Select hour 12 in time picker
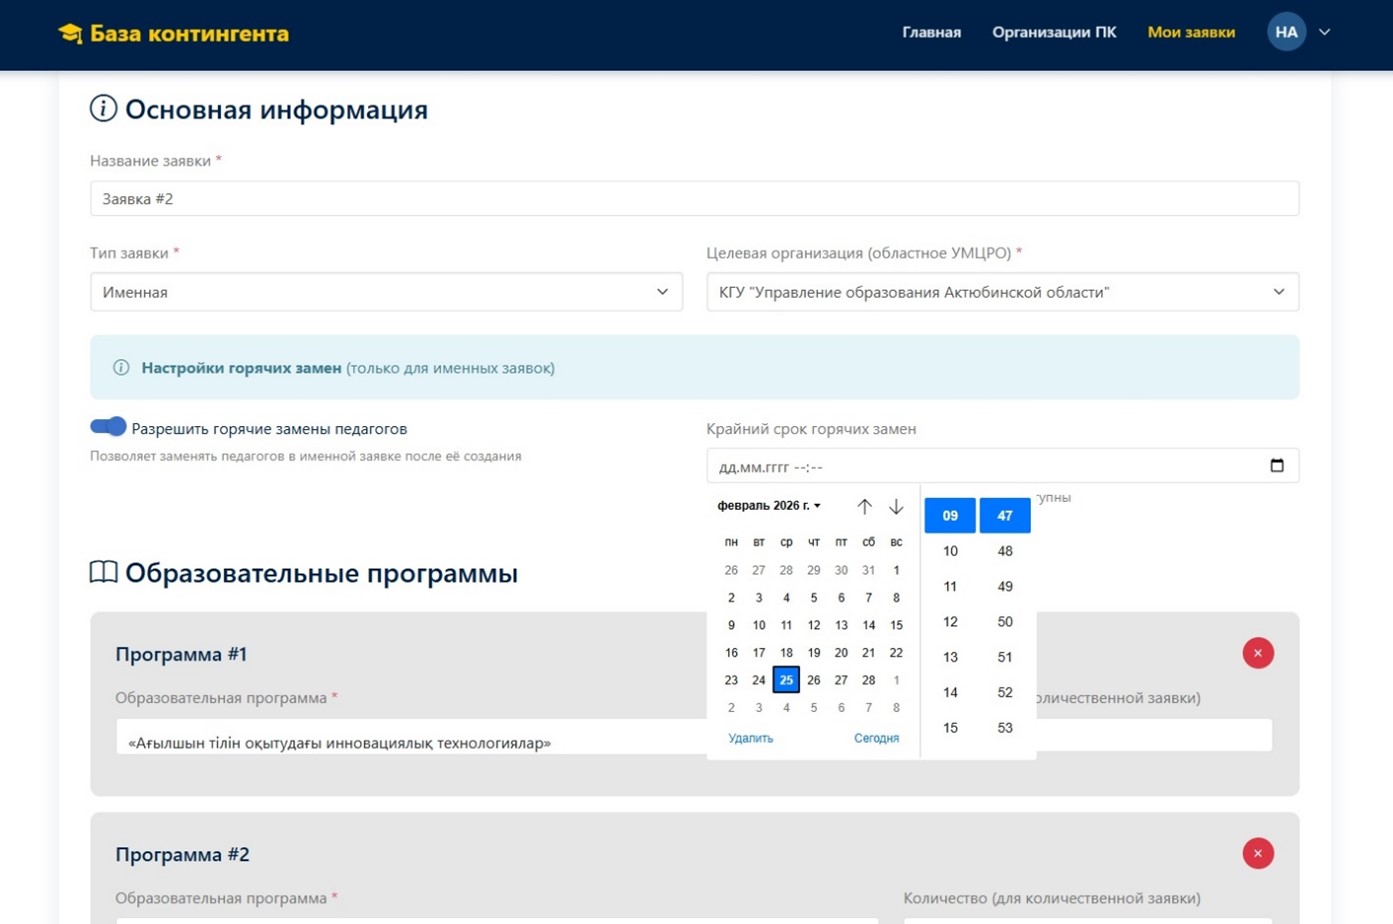Image resolution: width=1393 pixels, height=924 pixels. pos(950,622)
